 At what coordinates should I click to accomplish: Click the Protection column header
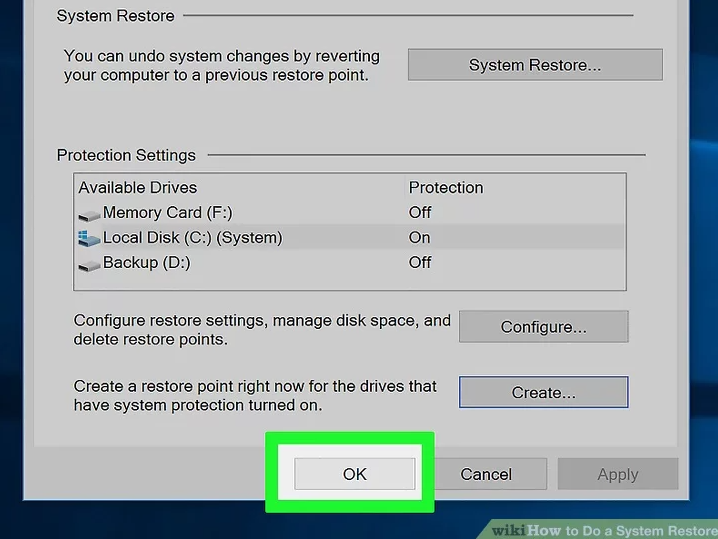(x=446, y=187)
